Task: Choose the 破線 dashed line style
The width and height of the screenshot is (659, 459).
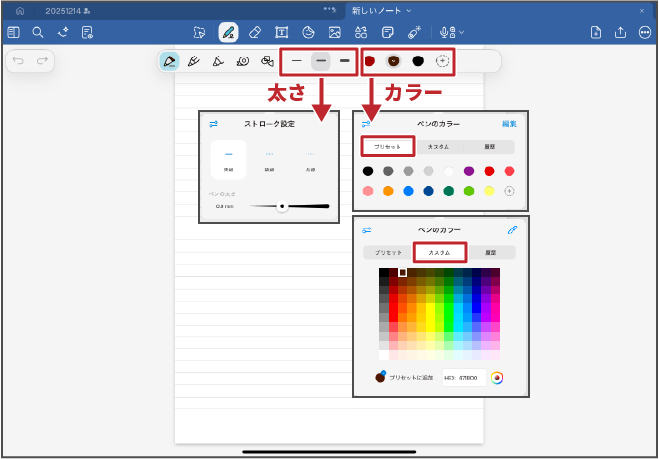Action: click(269, 160)
